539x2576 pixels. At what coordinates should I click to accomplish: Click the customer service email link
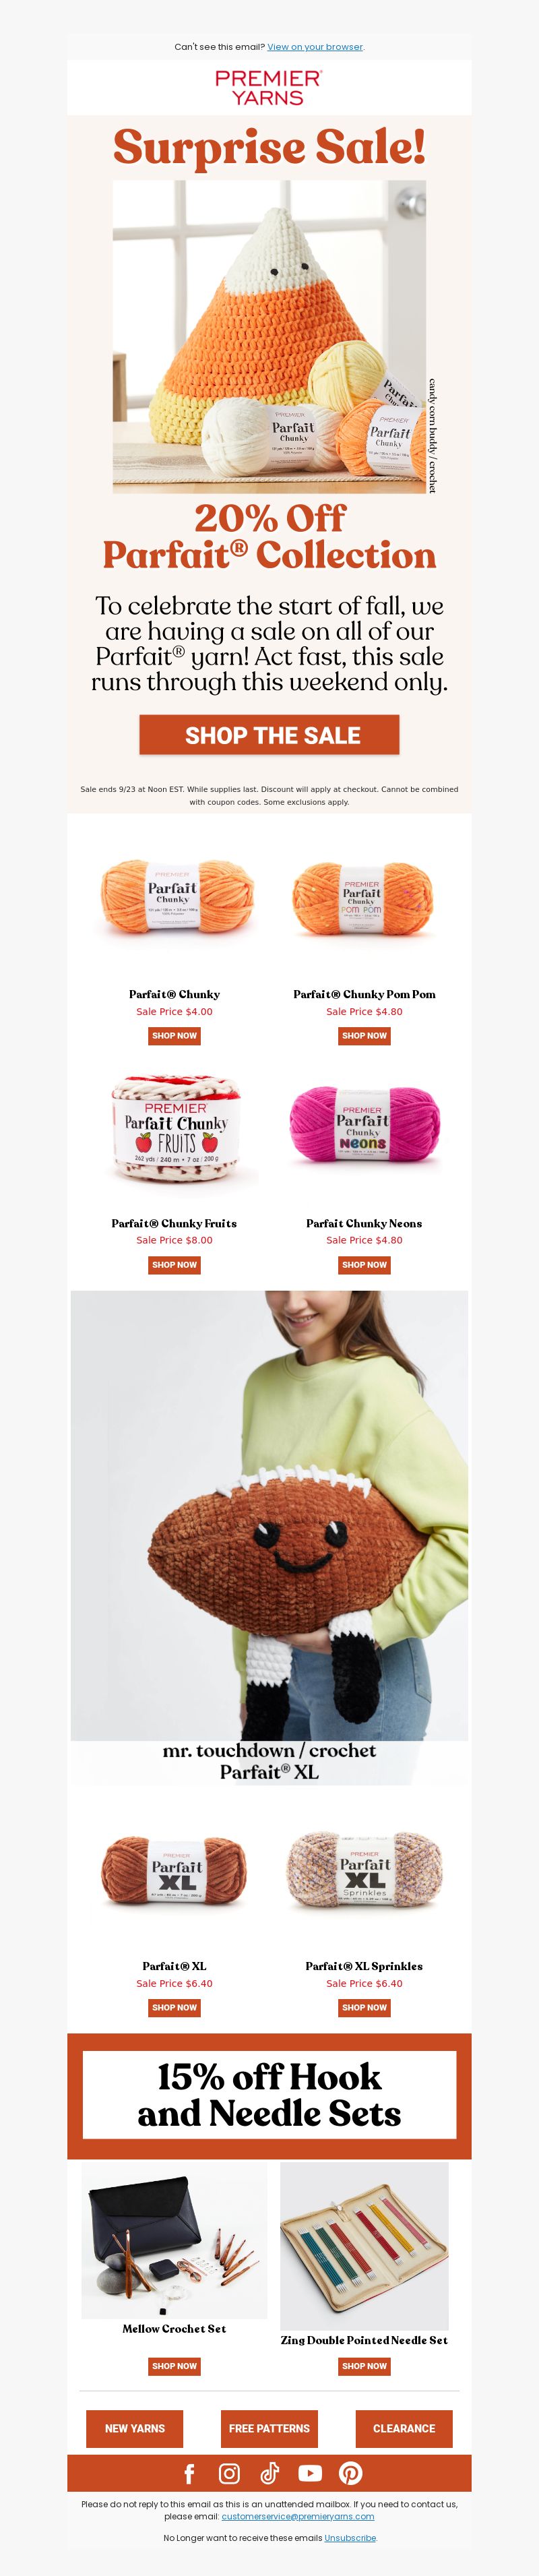coord(298,2517)
